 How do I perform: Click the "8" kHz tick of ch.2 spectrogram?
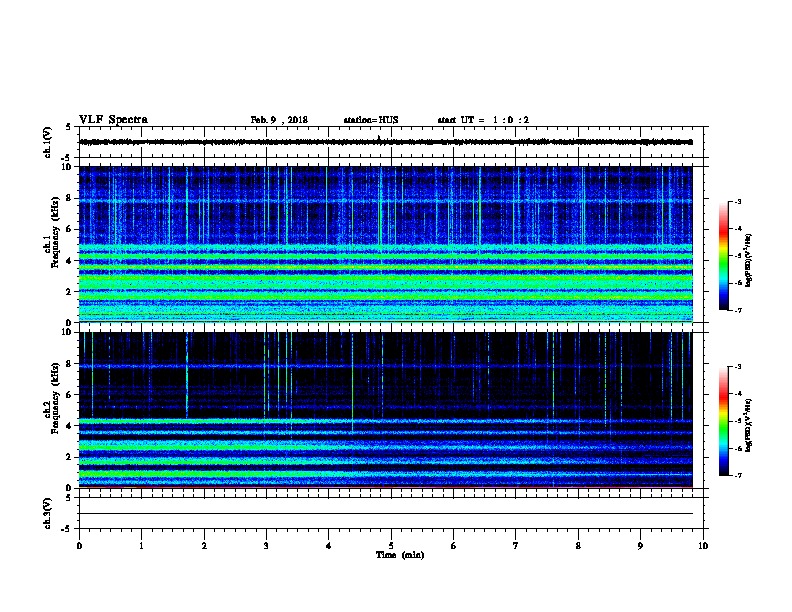69,363
